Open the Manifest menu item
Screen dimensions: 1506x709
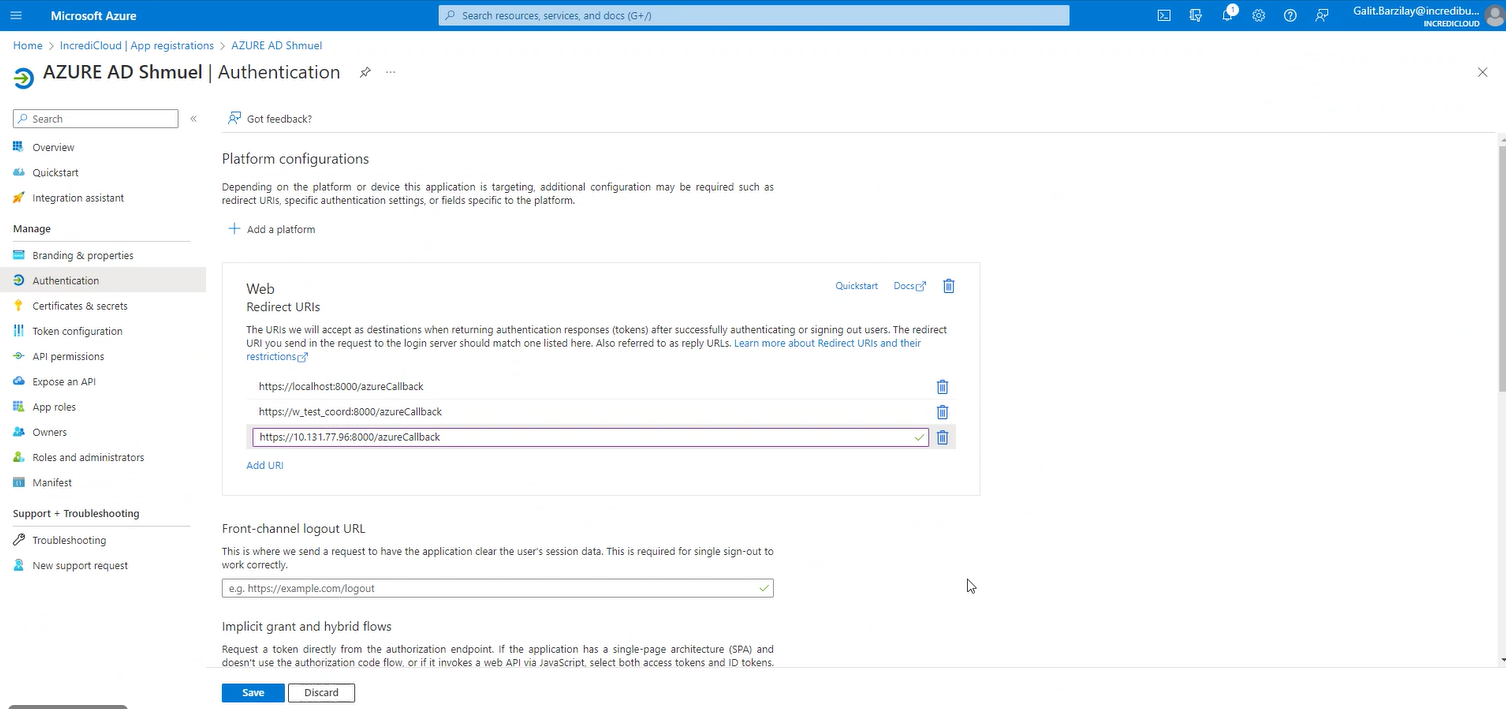tap(52, 483)
